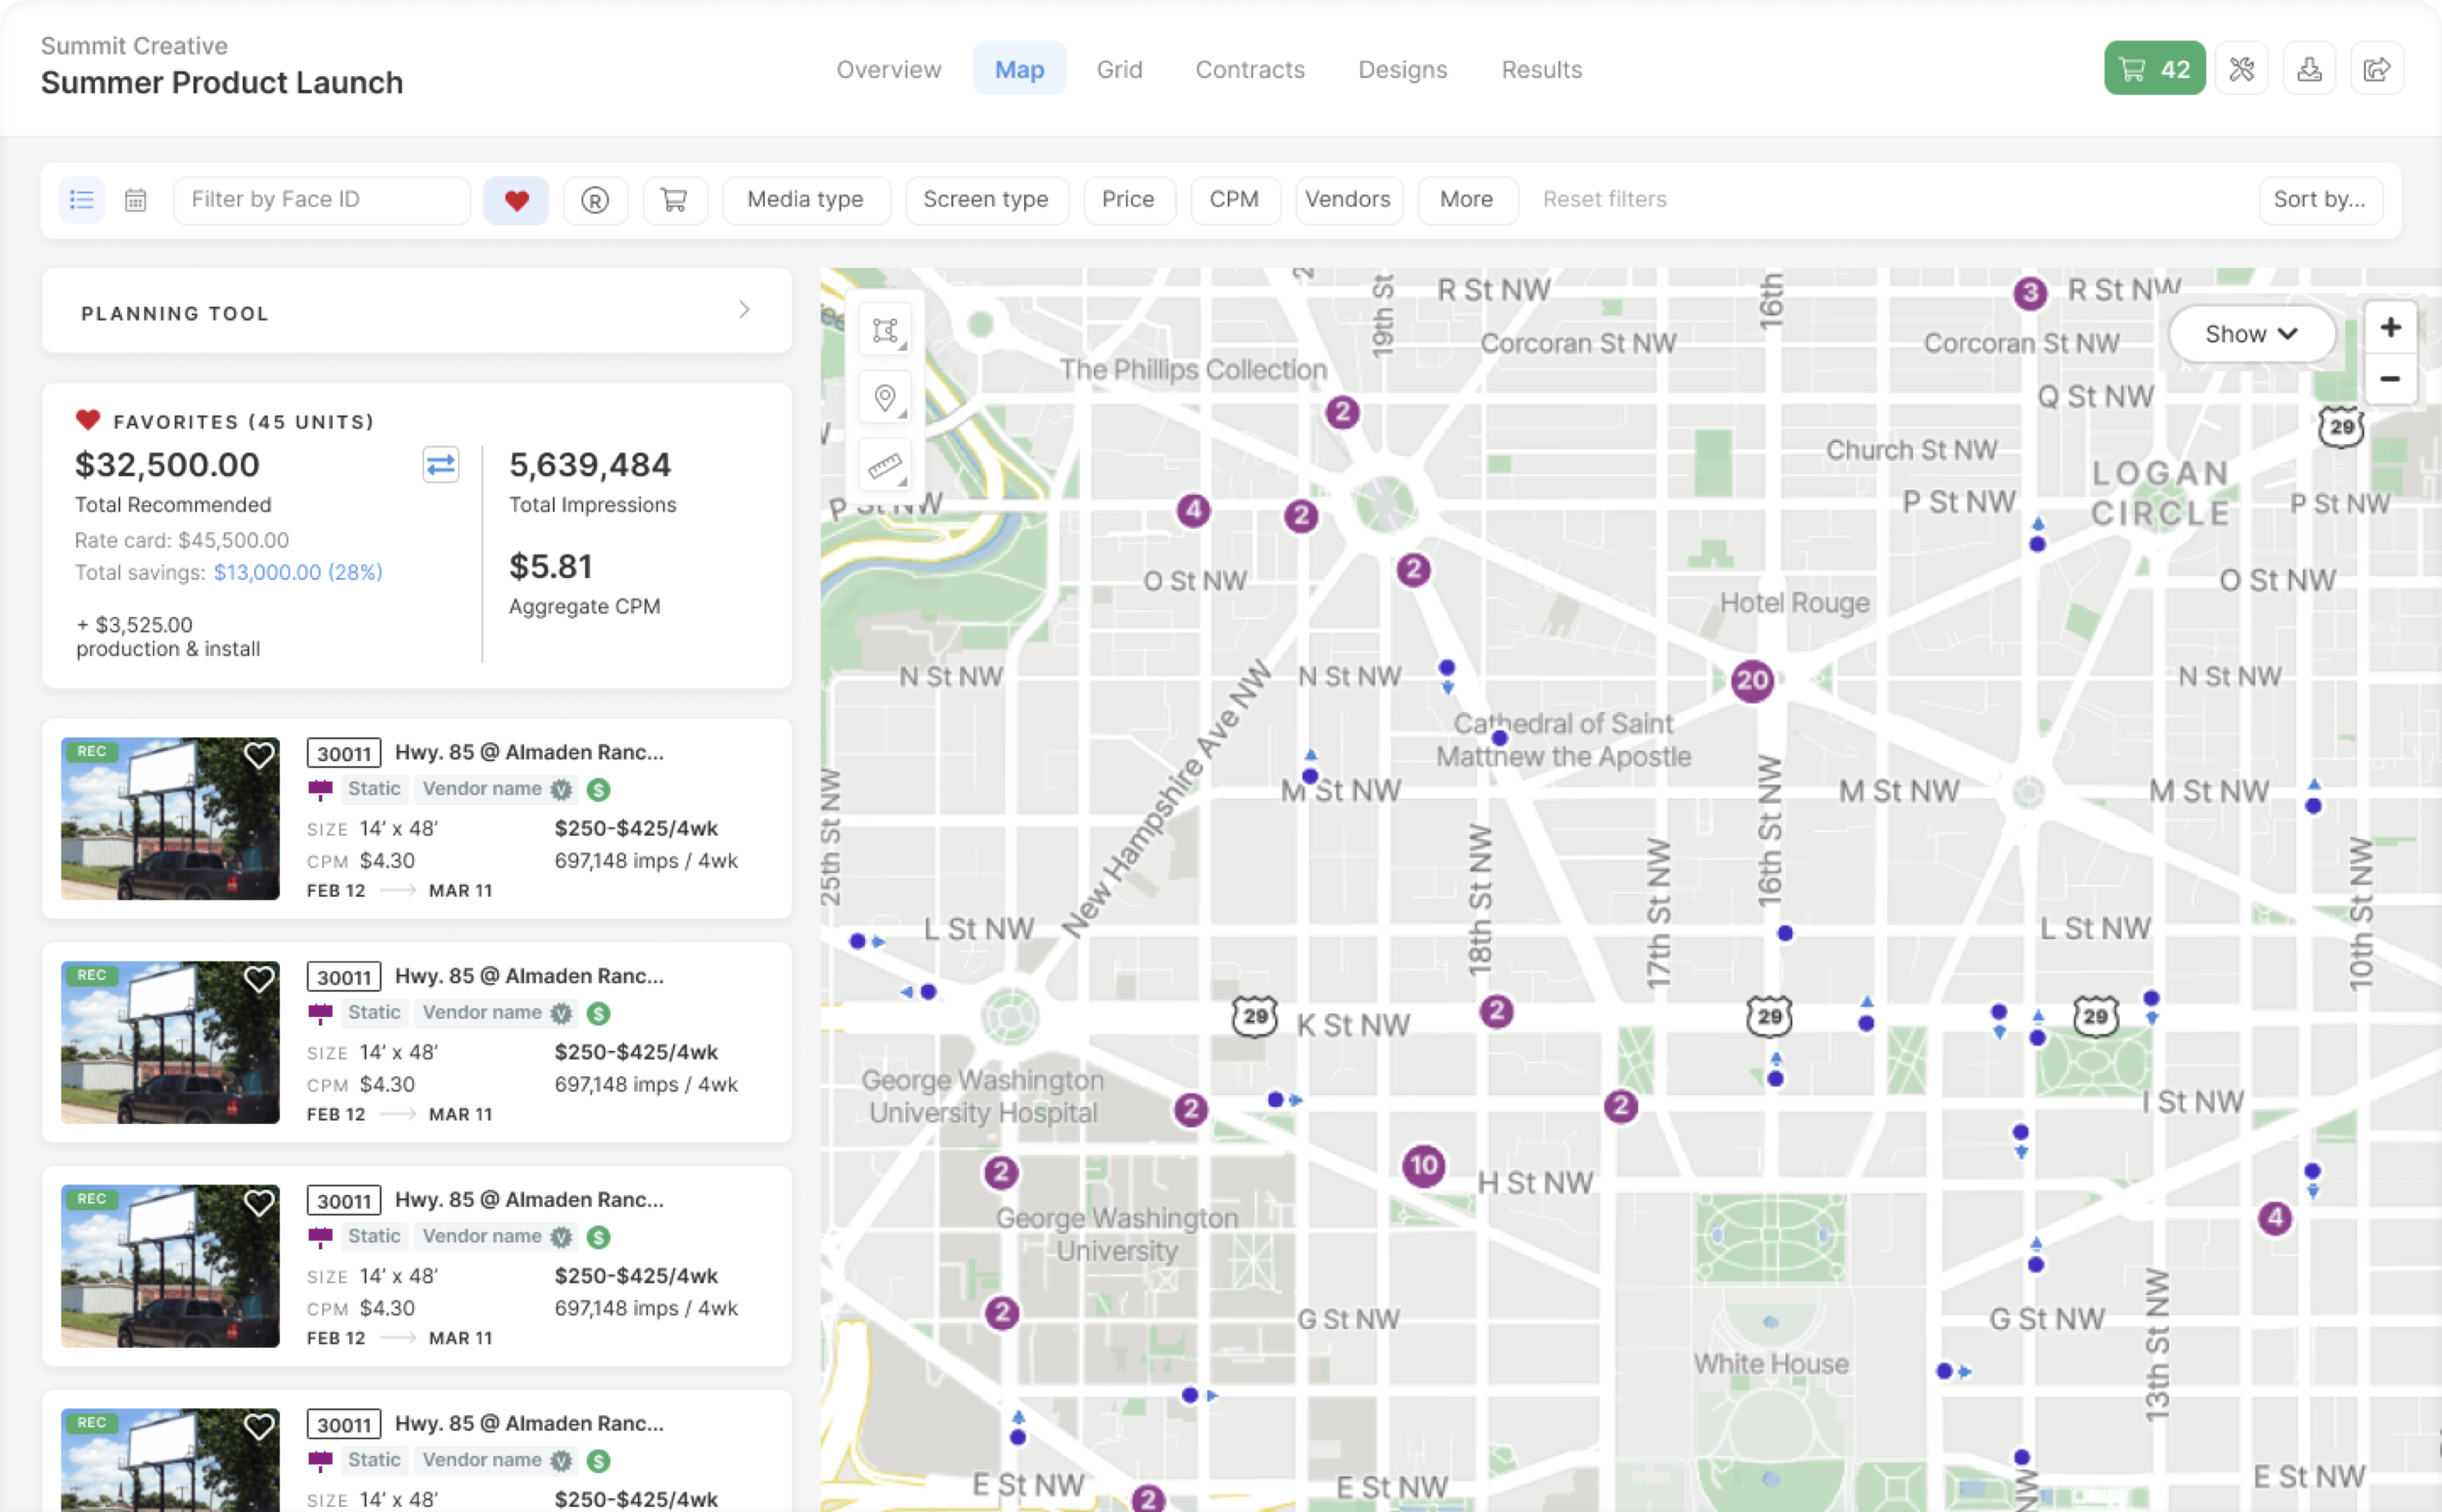
Task: Switch to the Grid tab
Action: (1119, 69)
